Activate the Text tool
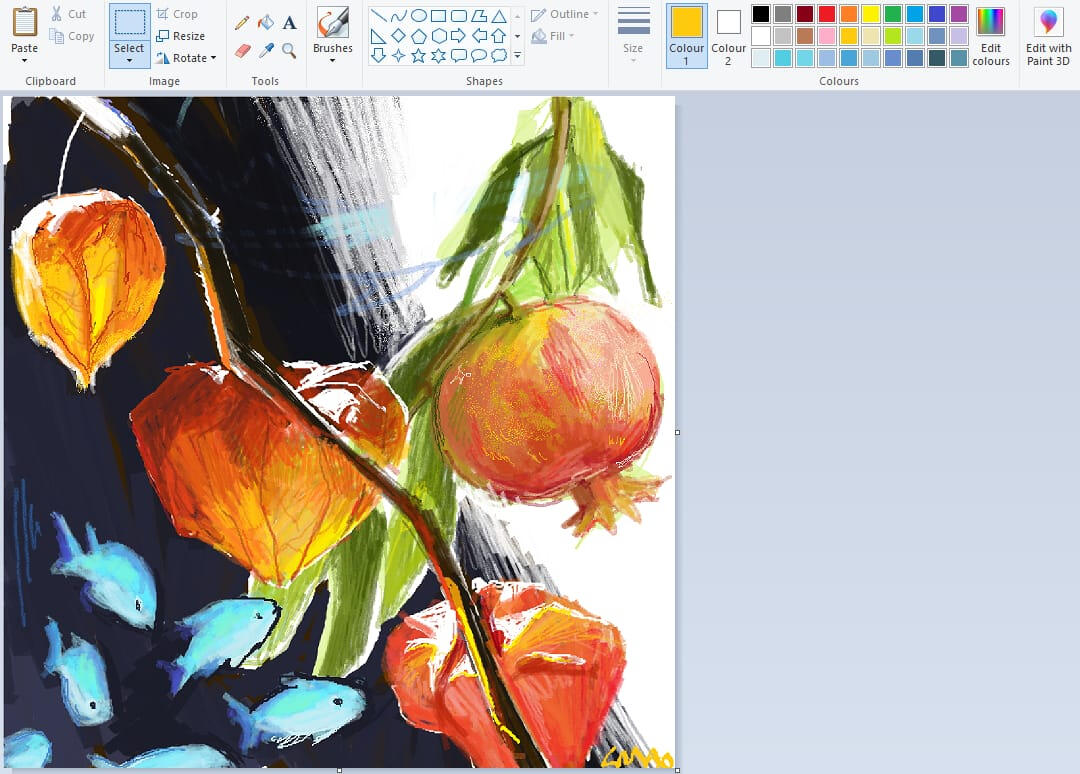 pos(289,22)
